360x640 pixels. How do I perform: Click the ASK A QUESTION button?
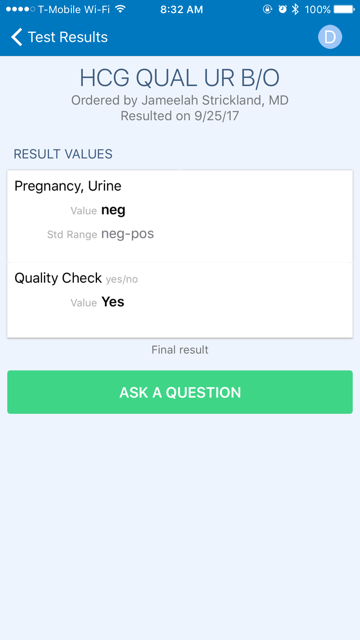tap(180, 392)
